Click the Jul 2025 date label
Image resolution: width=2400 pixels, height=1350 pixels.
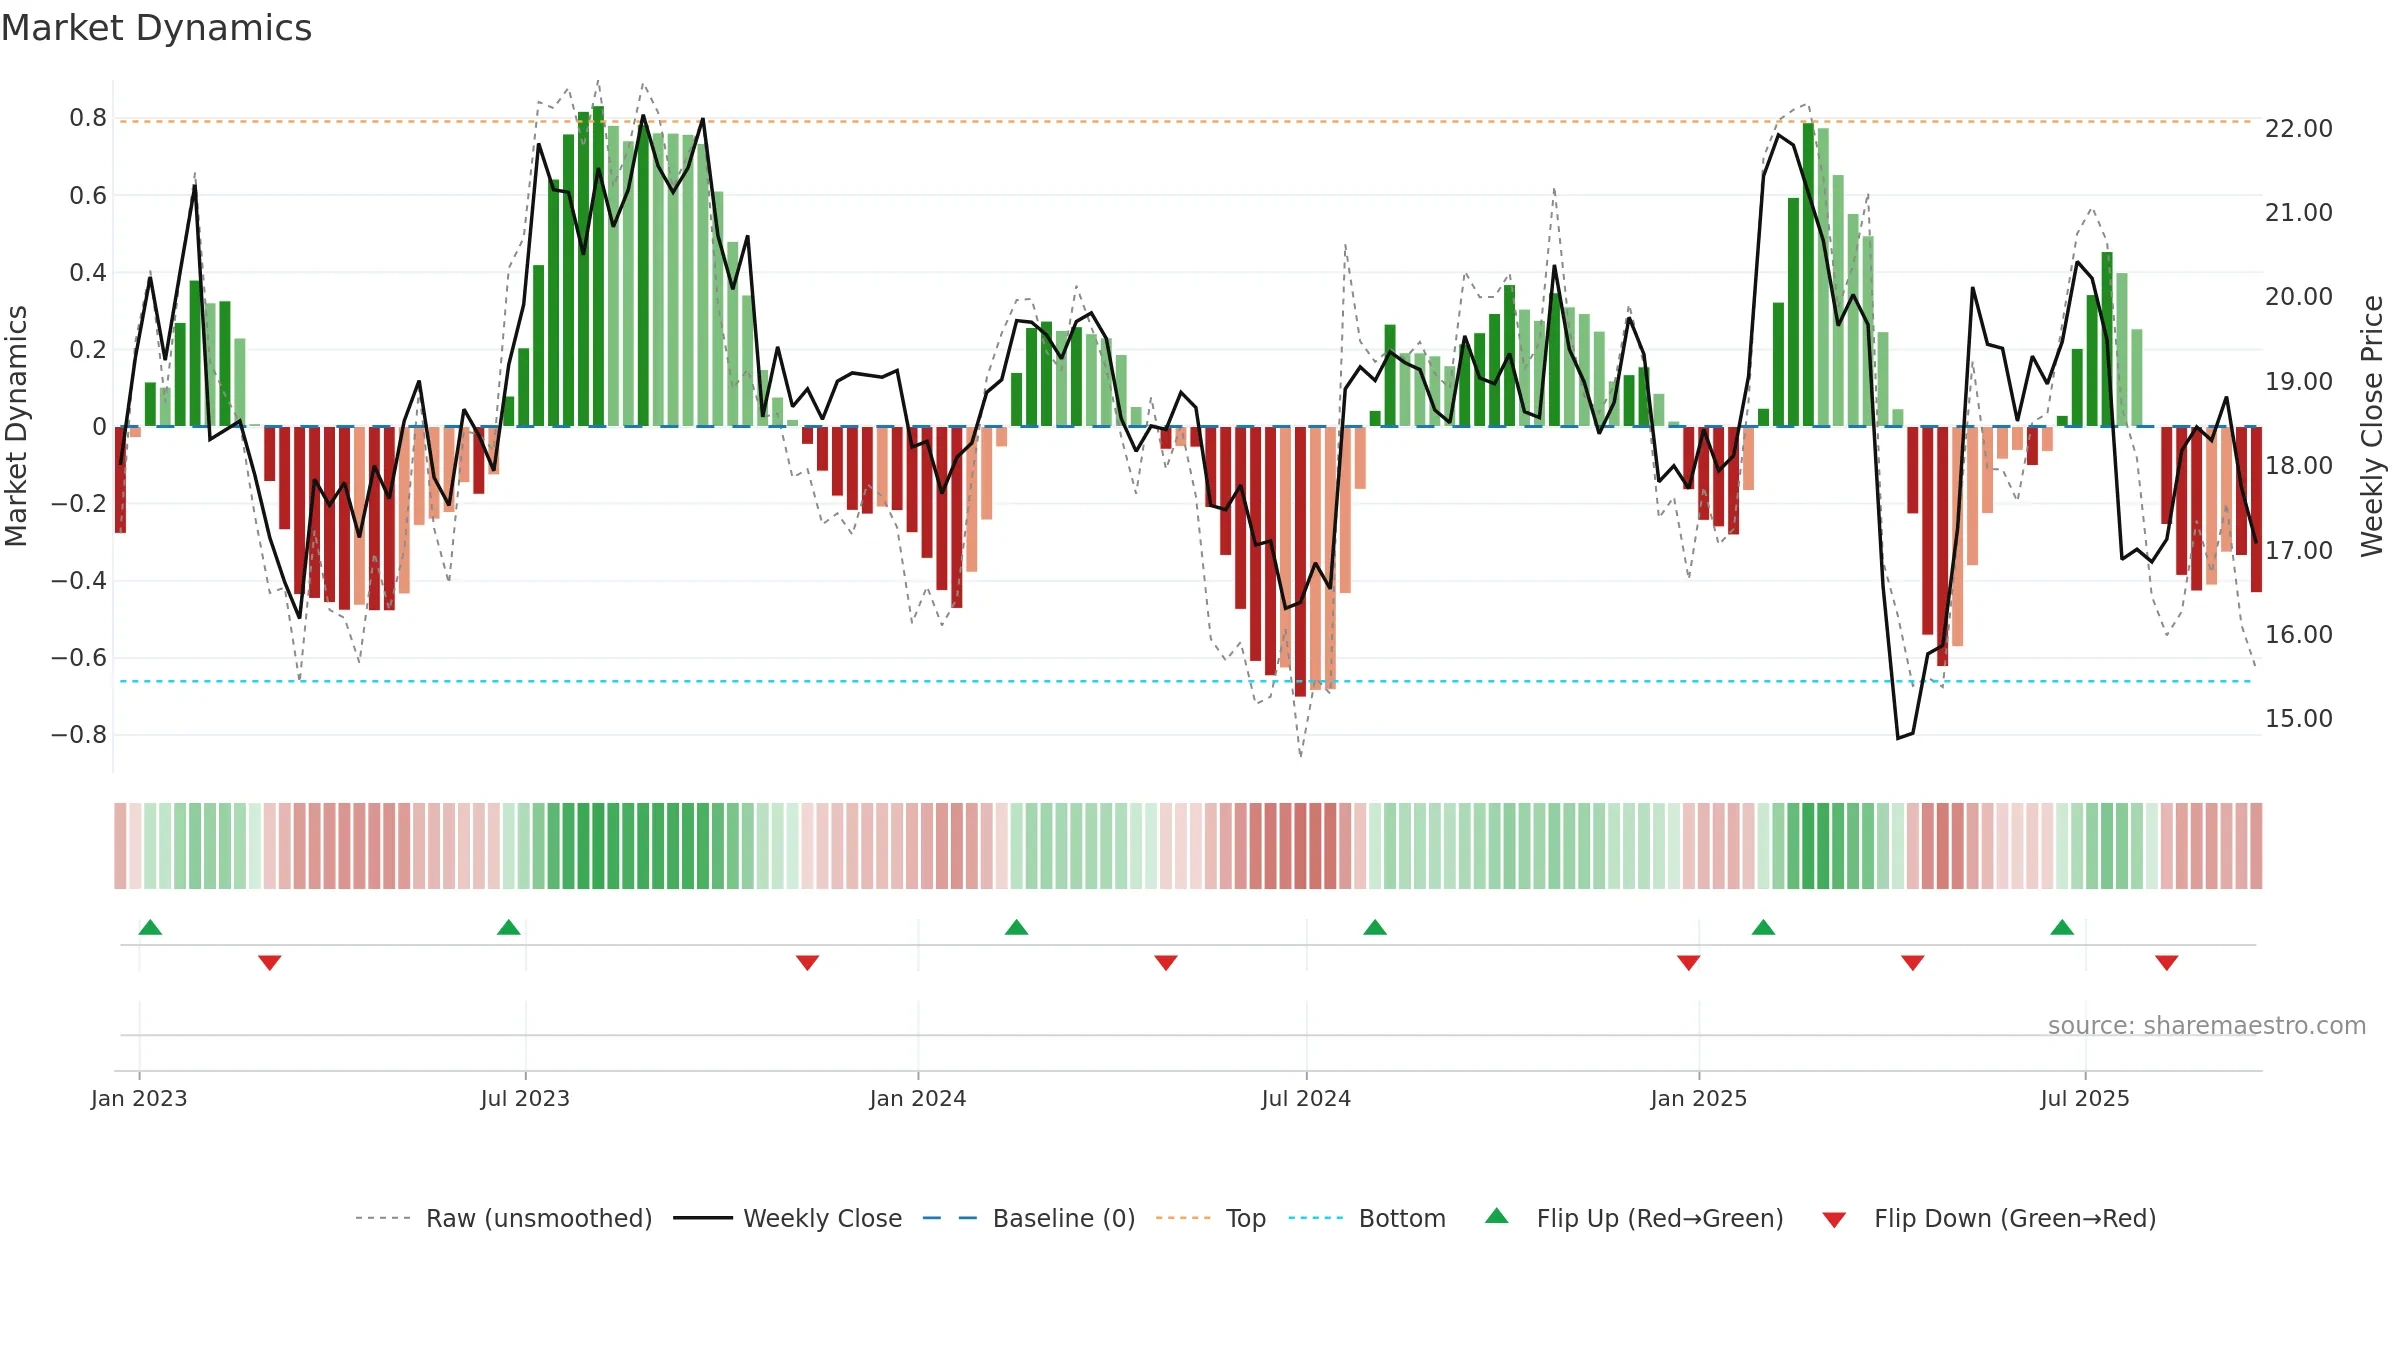click(2085, 1098)
